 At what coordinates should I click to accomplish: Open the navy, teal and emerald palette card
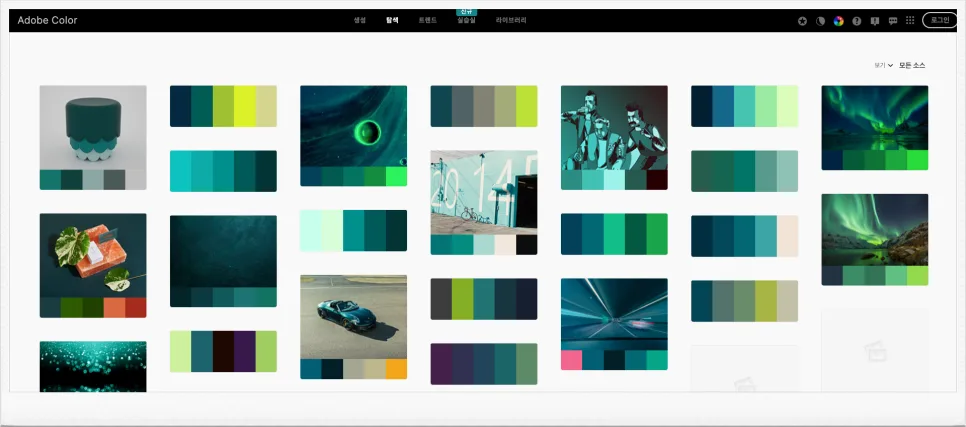pos(614,234)
